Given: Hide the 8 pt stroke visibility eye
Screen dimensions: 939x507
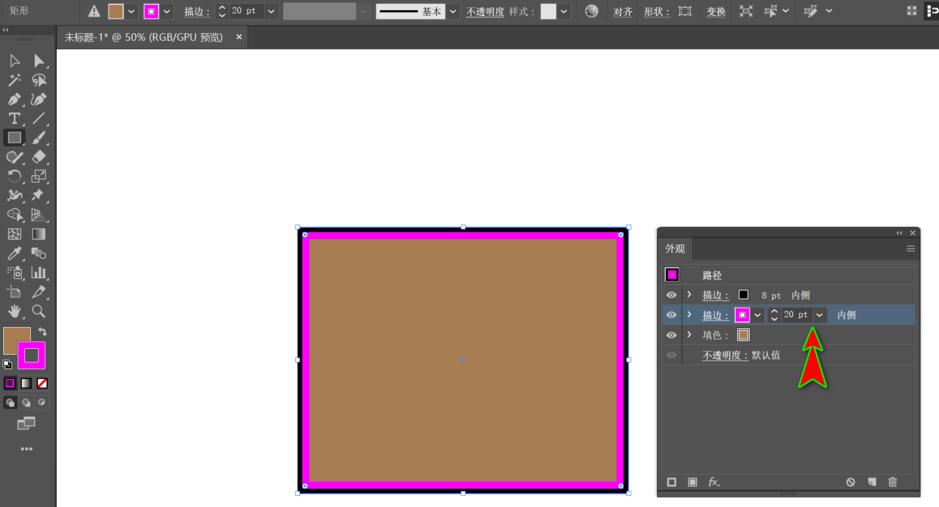Looking at the screenshot, I should tap(671, 295).
